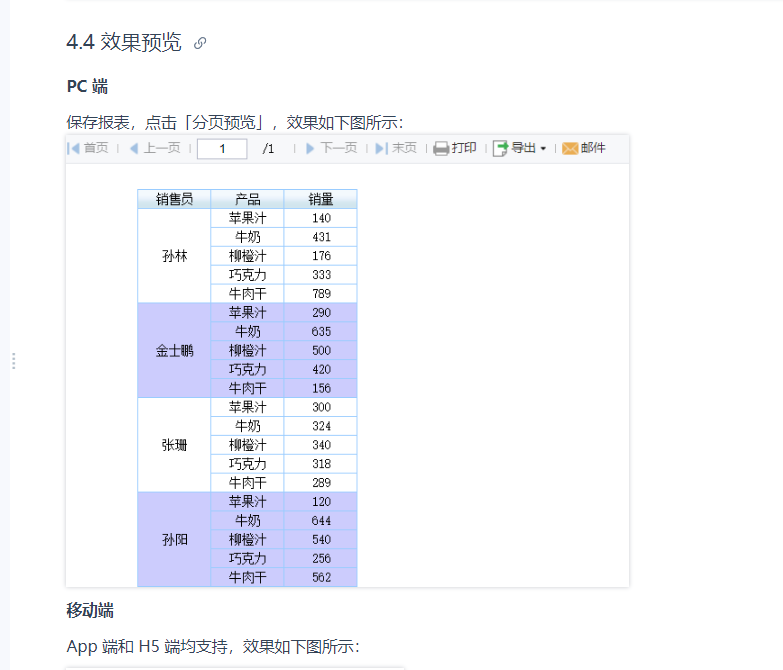Click the 导出 export icon

tap(500, 148)
